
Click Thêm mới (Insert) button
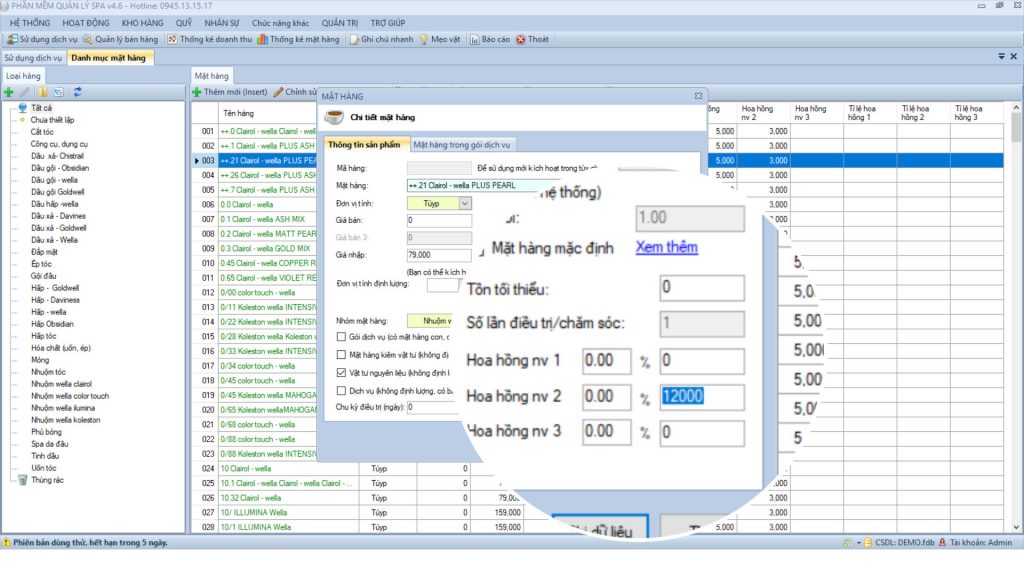click(230, 92)
